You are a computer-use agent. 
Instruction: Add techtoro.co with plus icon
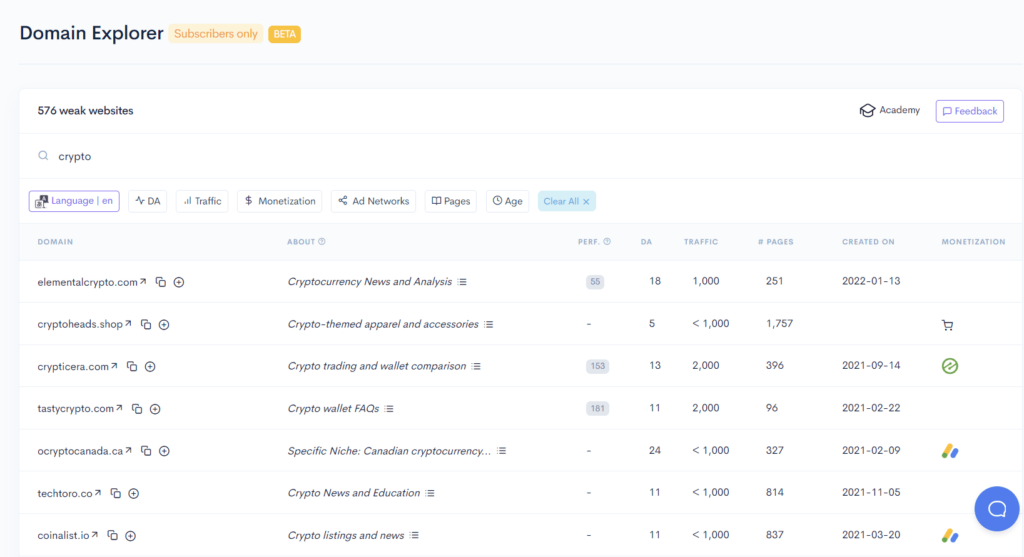click(134, 493)
